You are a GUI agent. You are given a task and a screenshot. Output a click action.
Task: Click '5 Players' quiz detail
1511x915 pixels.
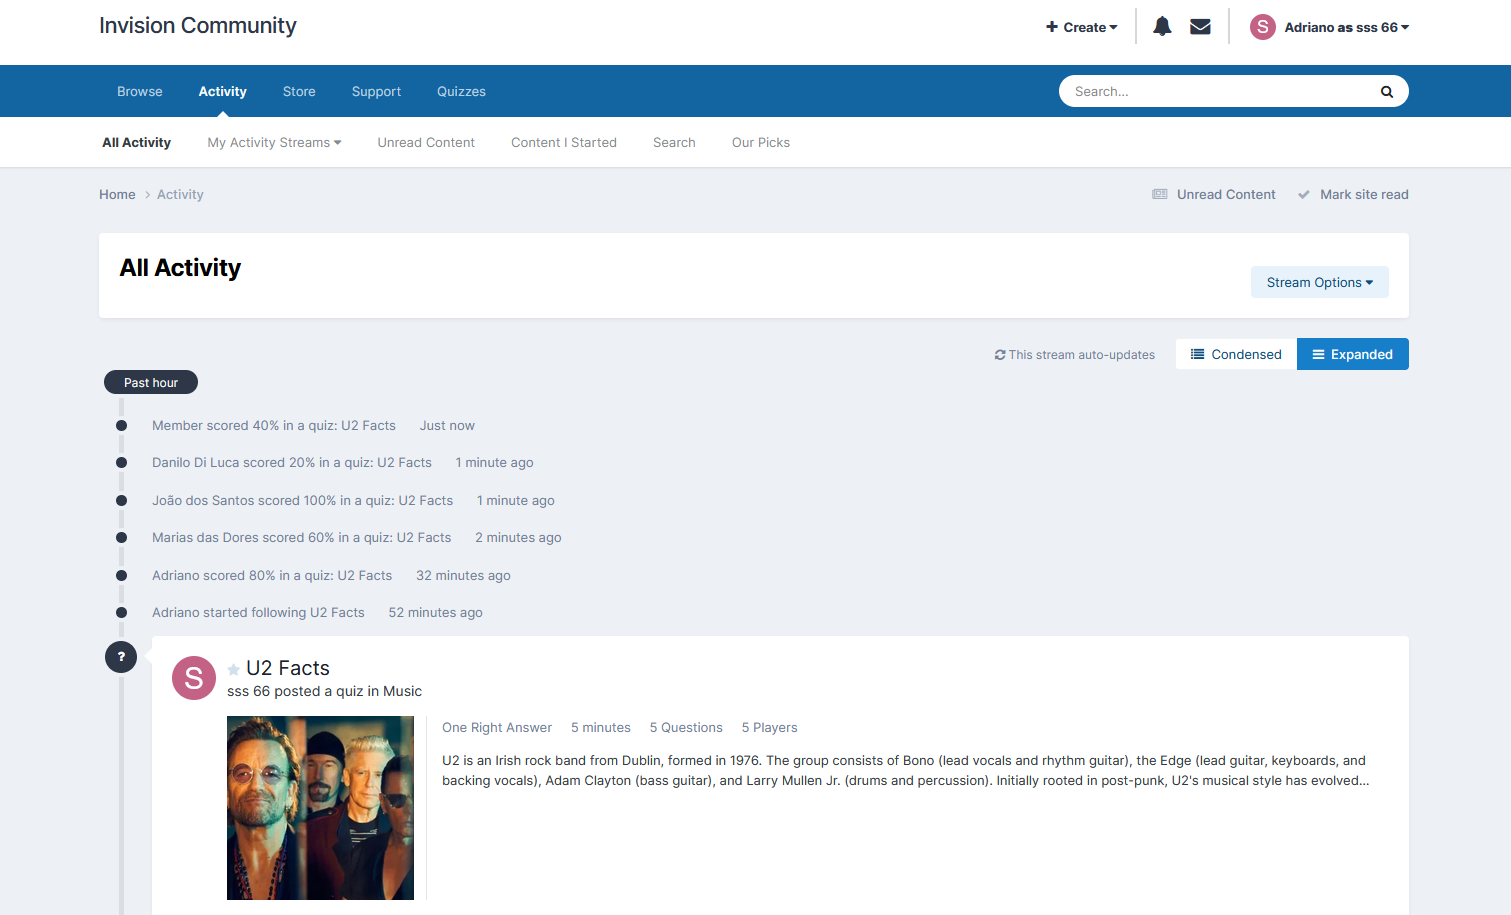[x=769, y=728]
